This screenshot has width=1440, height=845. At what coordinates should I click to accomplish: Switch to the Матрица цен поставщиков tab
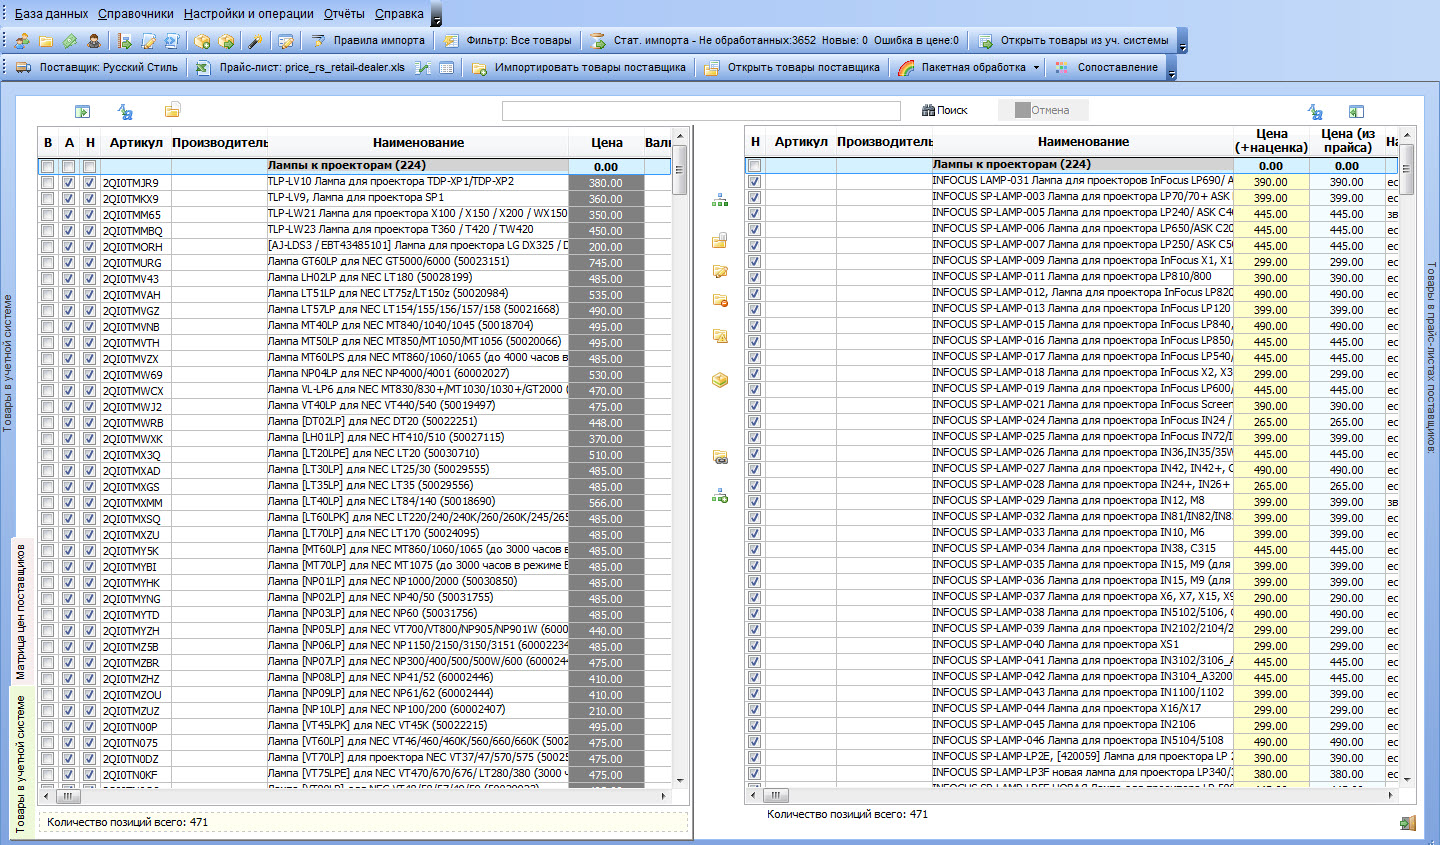click(21, 612)
